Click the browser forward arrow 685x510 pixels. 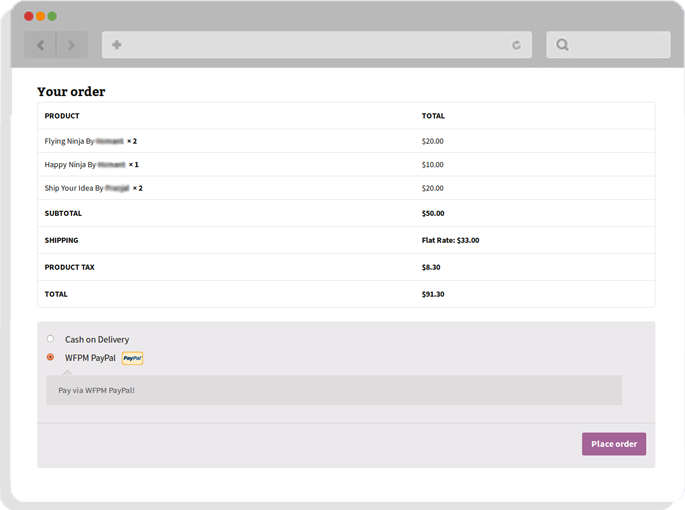click(x=72, y=45)
